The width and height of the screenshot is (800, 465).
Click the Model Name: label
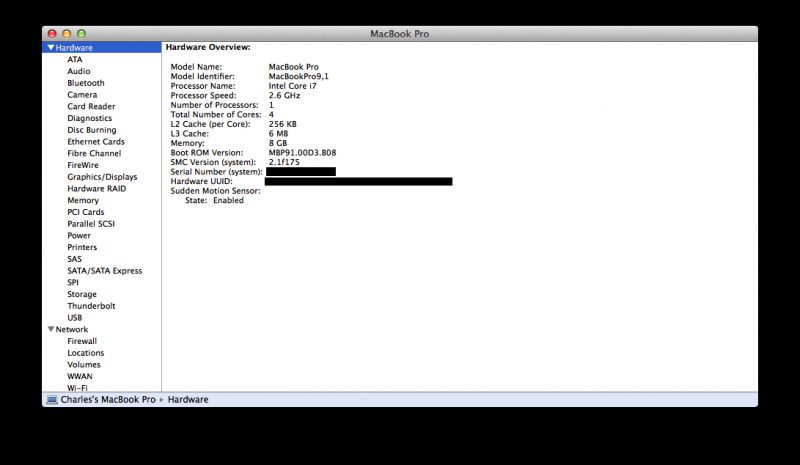click(196, 67)
